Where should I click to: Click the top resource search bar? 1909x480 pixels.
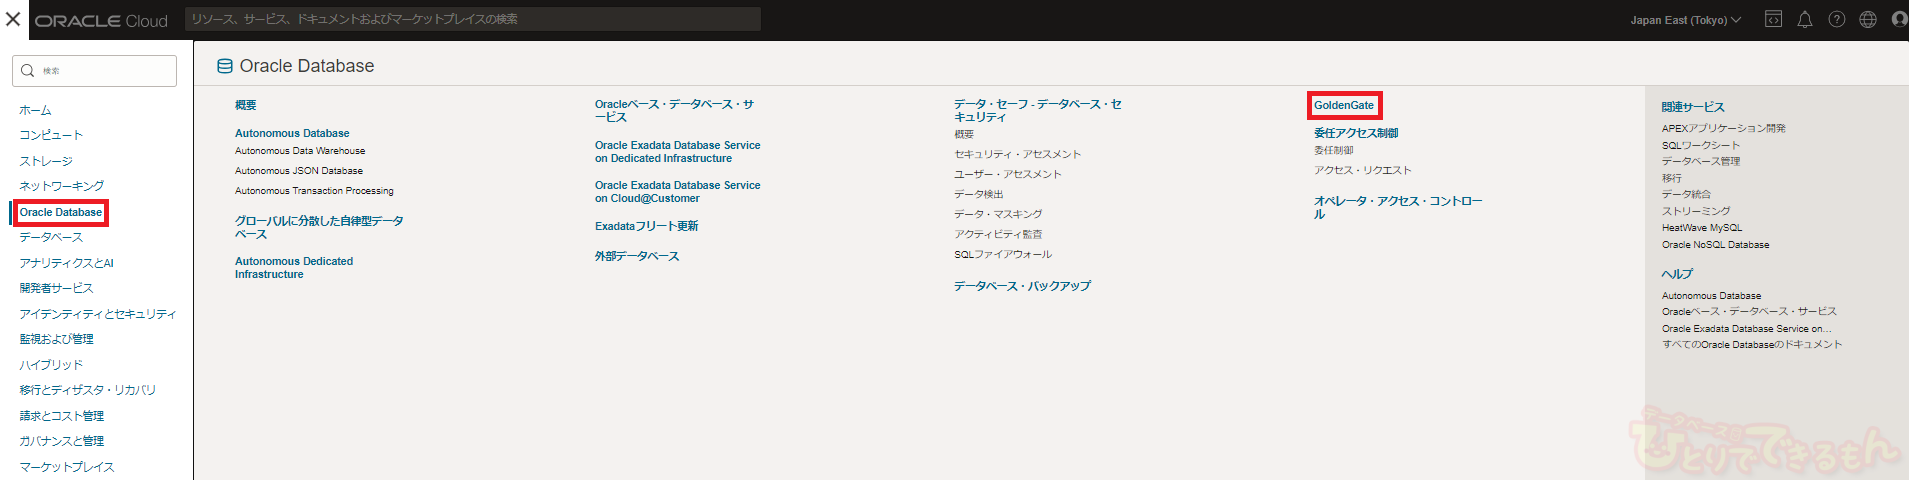coord(472,19)
